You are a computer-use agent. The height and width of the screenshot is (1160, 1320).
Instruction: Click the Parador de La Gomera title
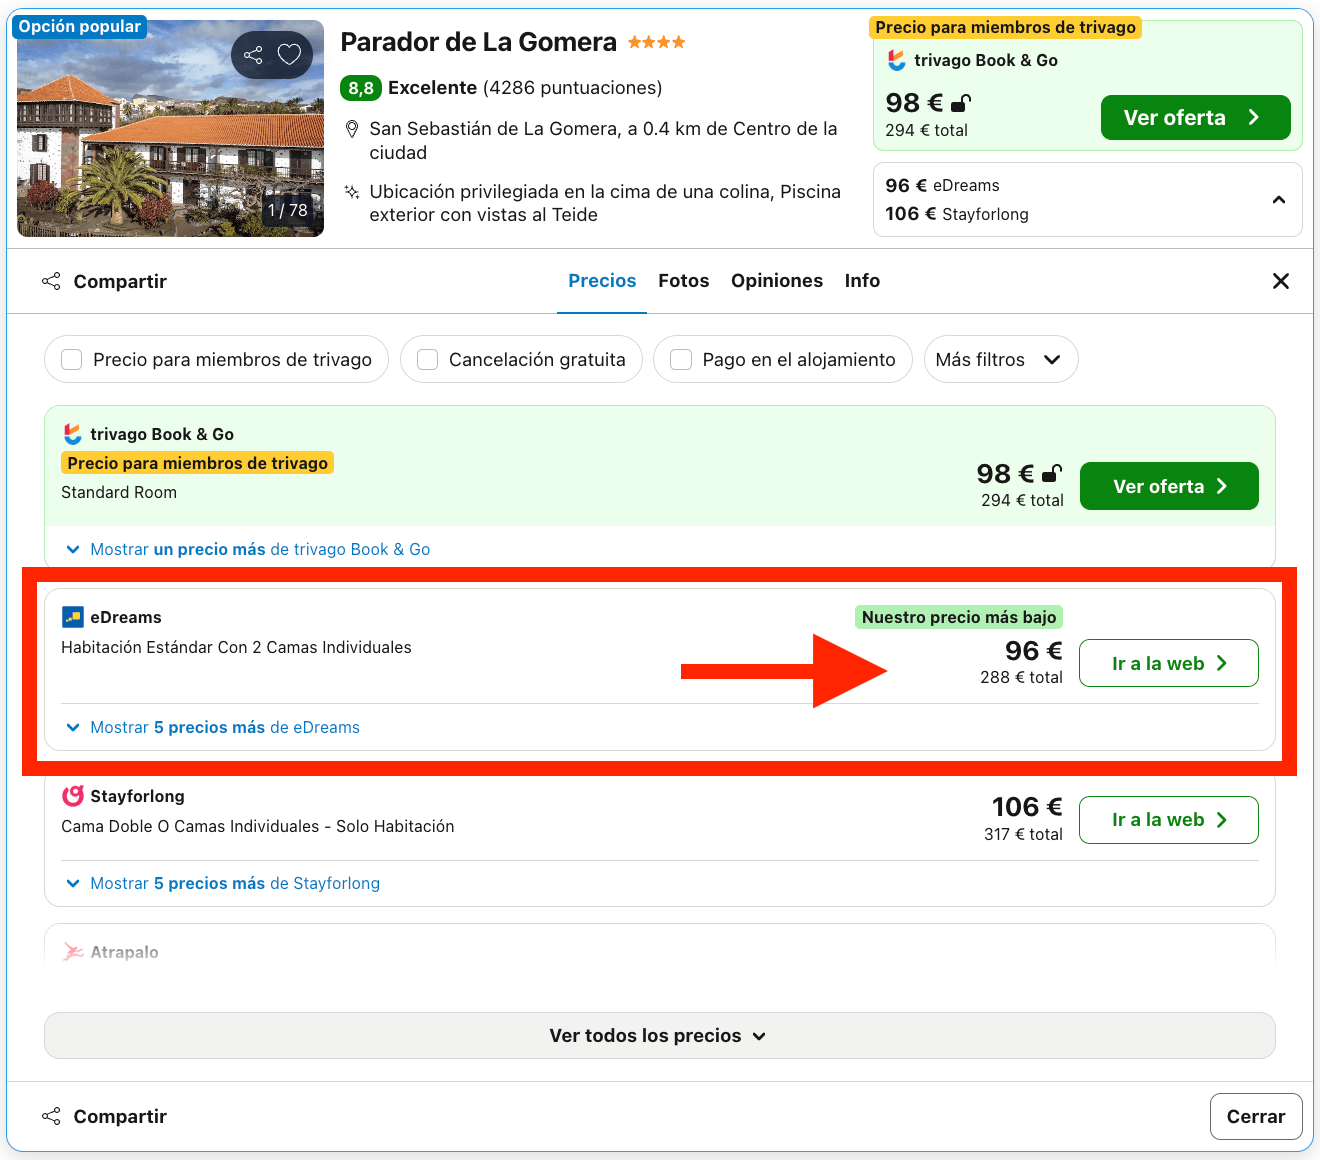click(478, 42)
